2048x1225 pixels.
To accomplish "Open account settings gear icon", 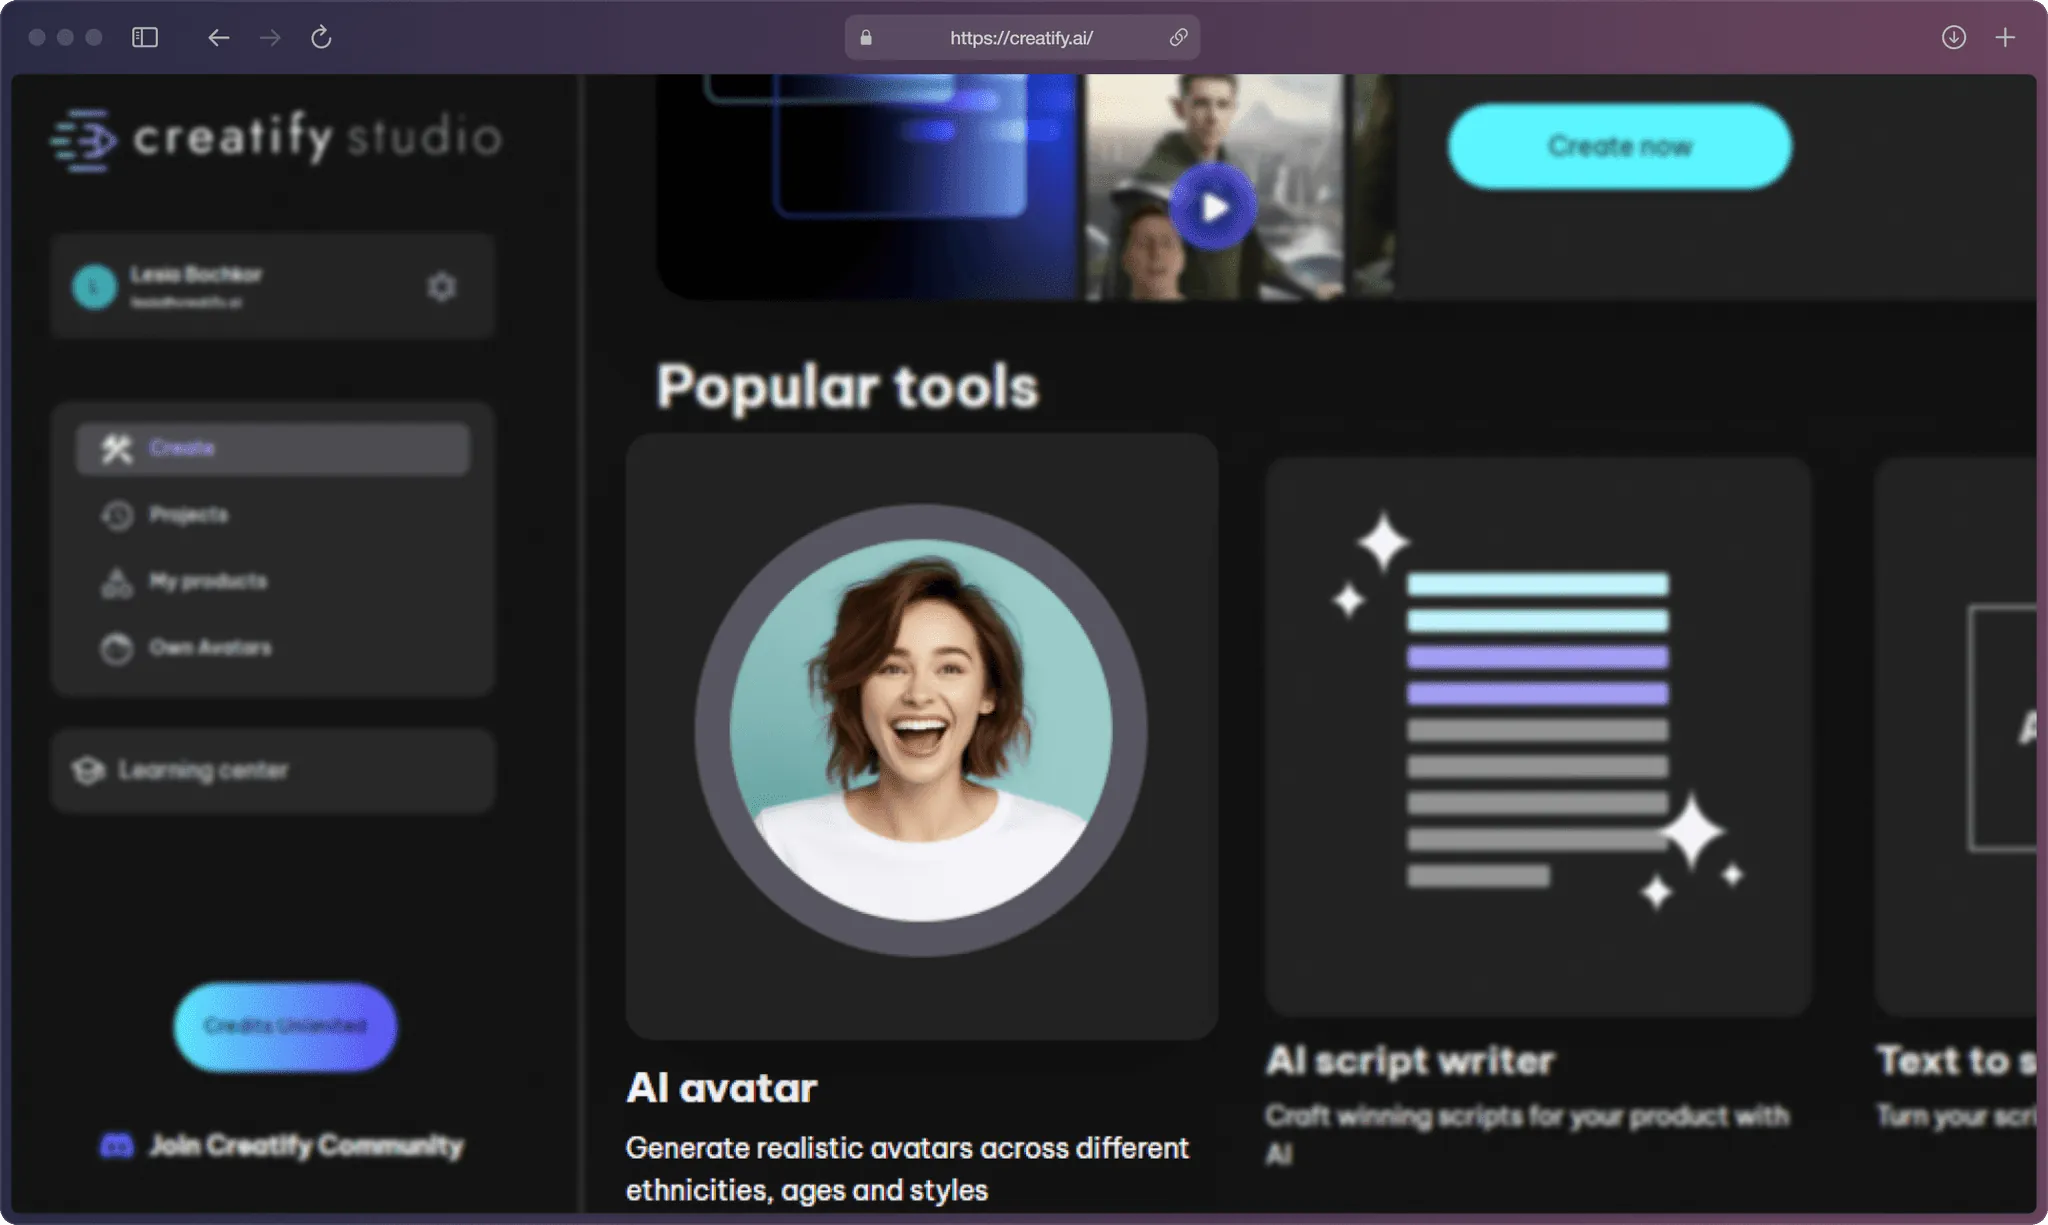I will click(441, 287).
